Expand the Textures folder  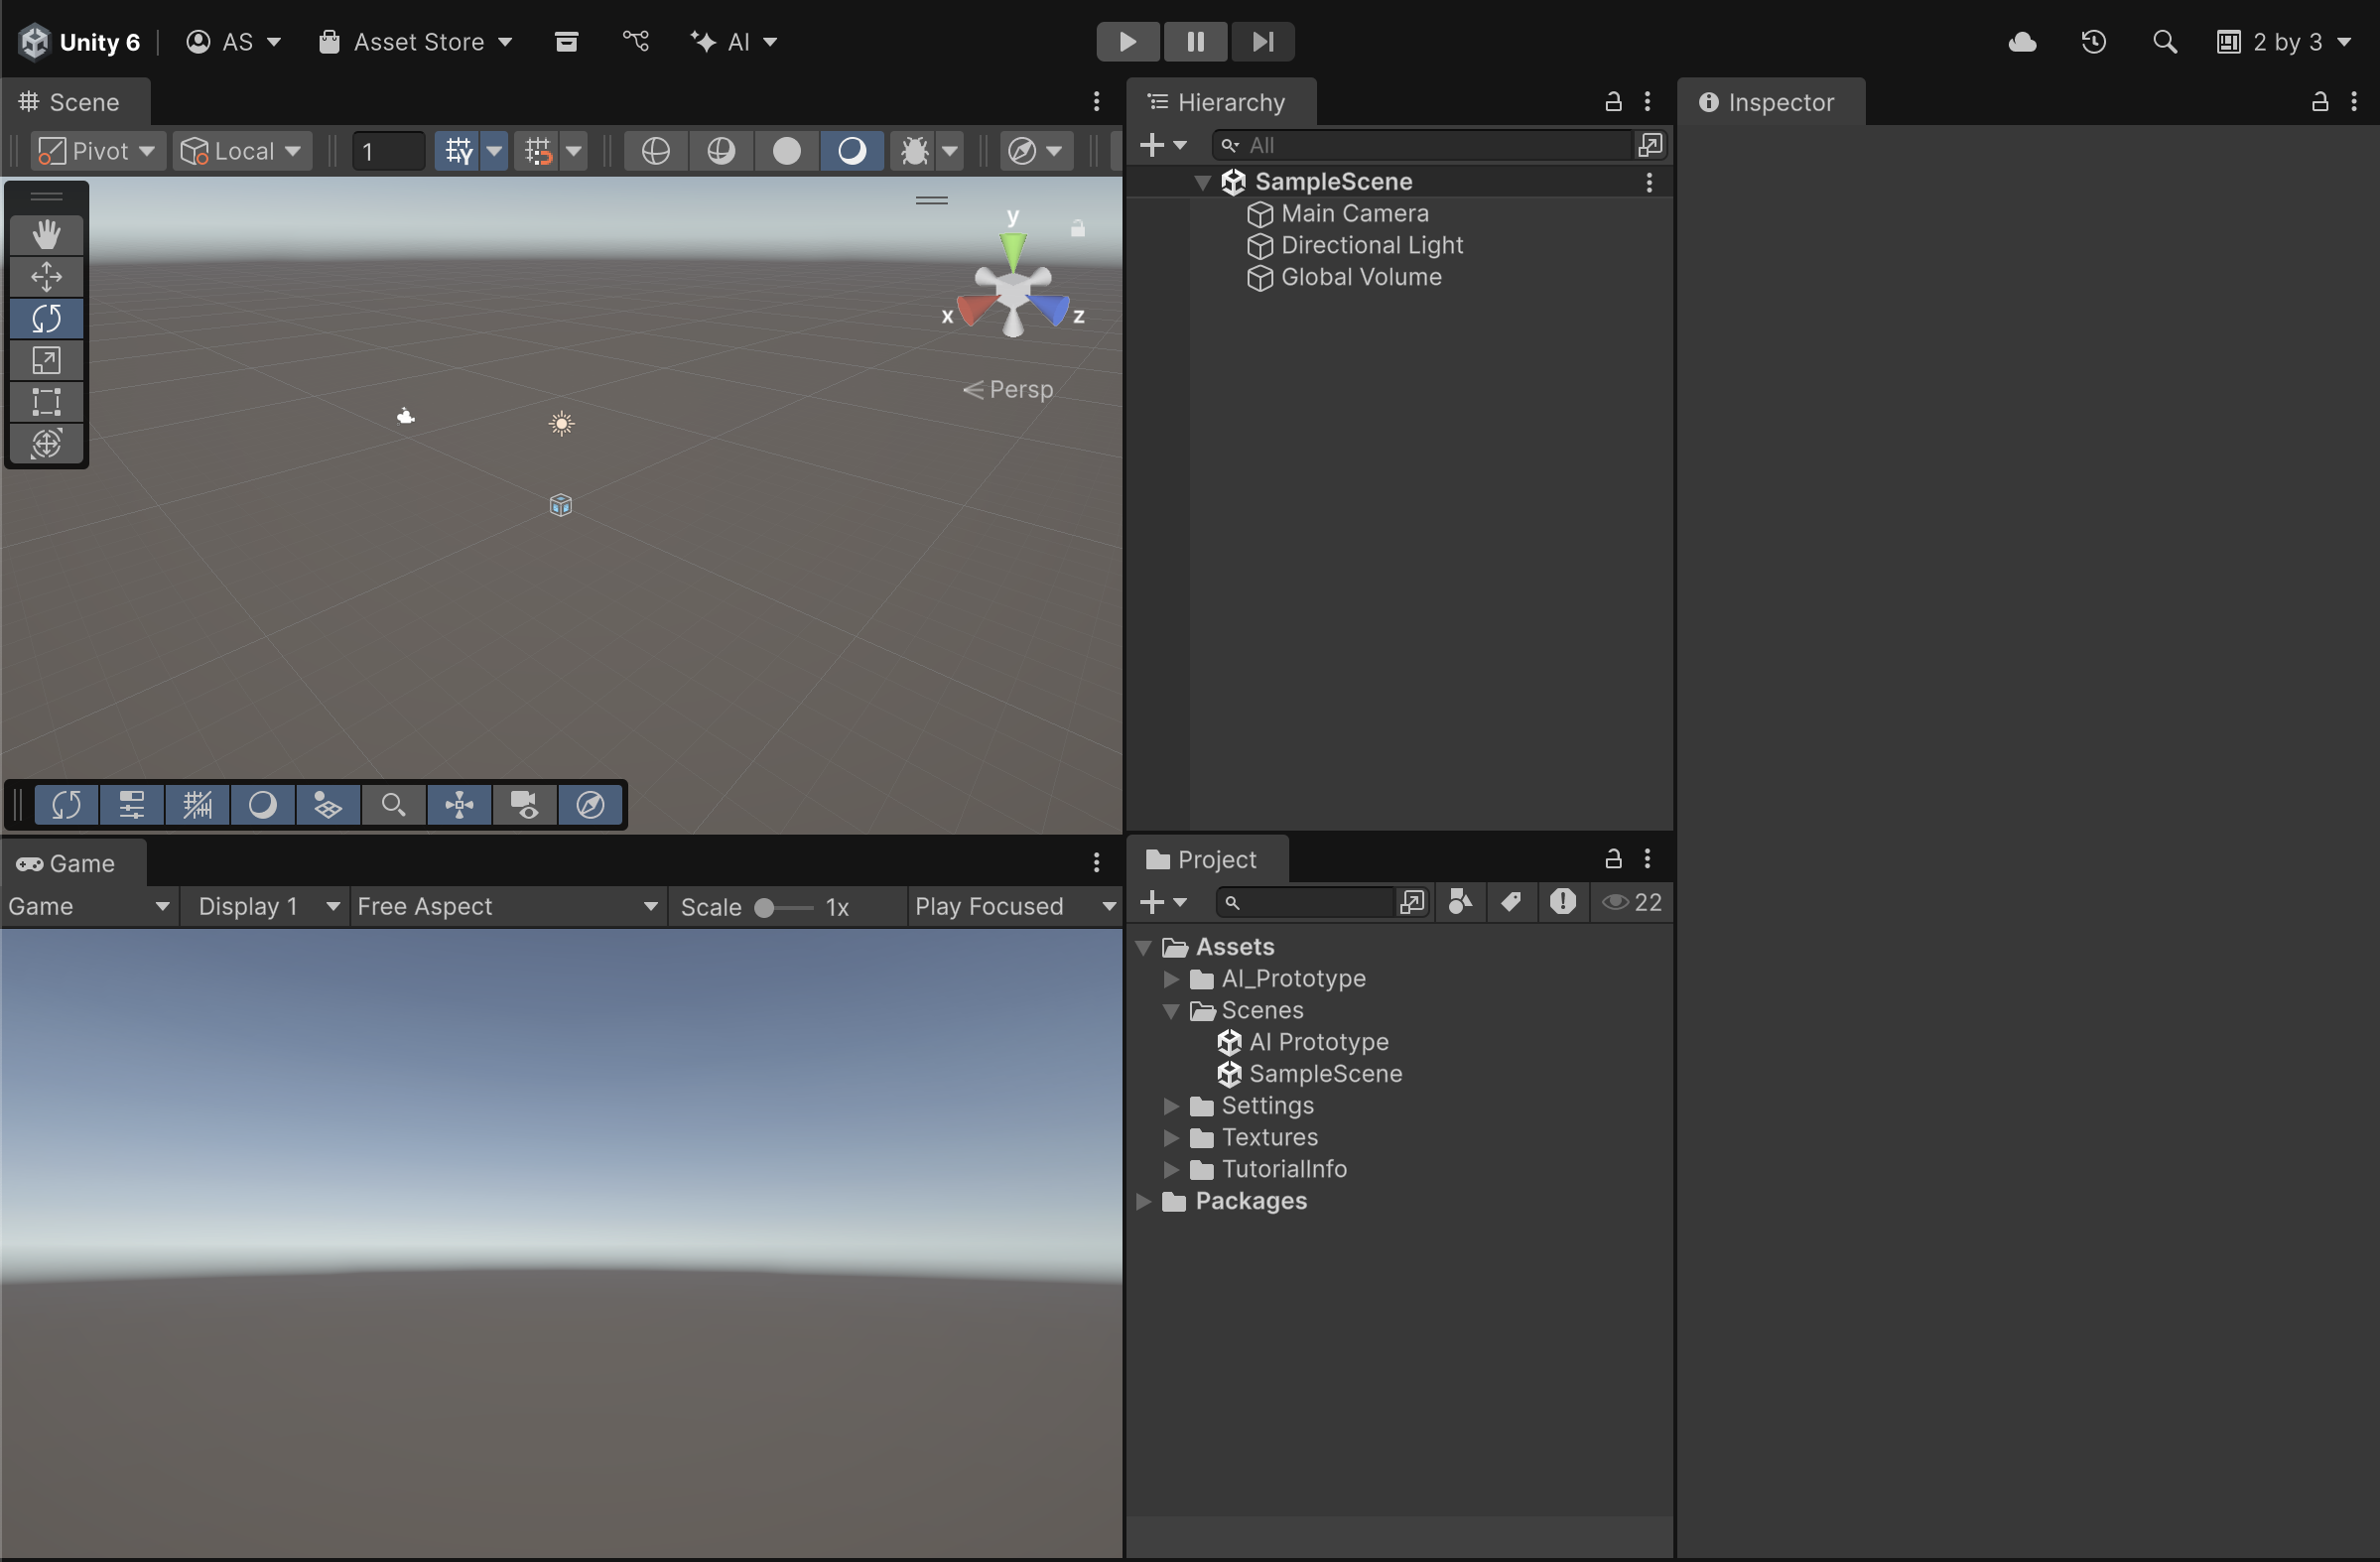coord(1171,1138)
